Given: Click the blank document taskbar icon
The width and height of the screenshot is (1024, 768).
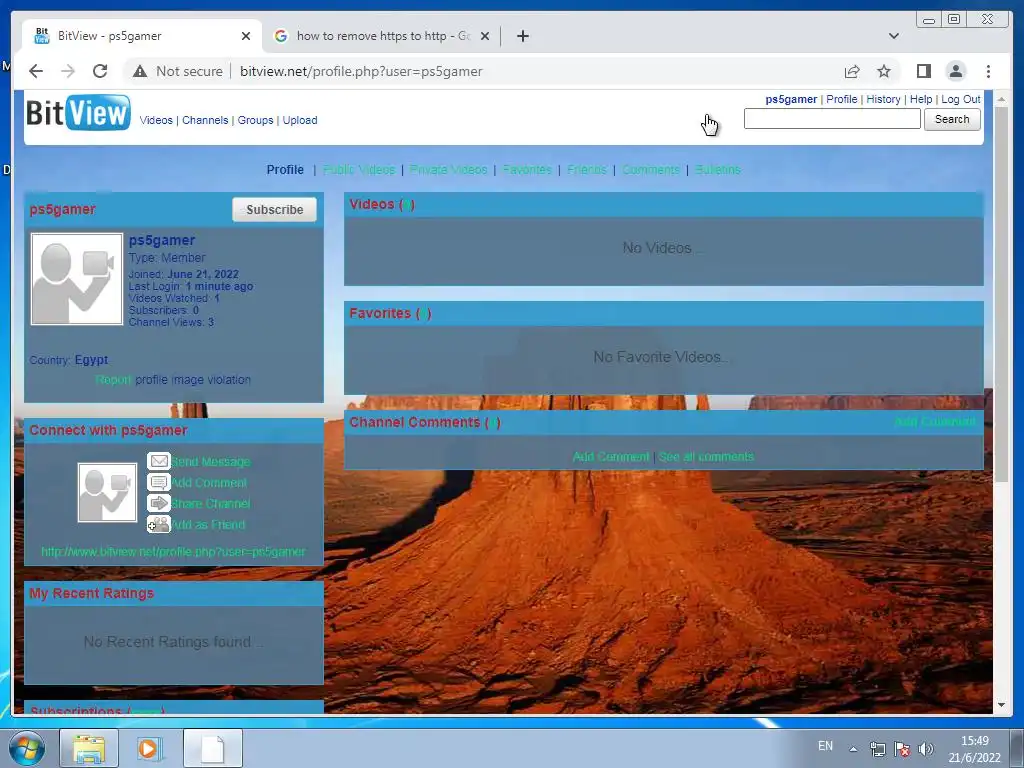Looking at the screenshot, I should pos(212,748).
